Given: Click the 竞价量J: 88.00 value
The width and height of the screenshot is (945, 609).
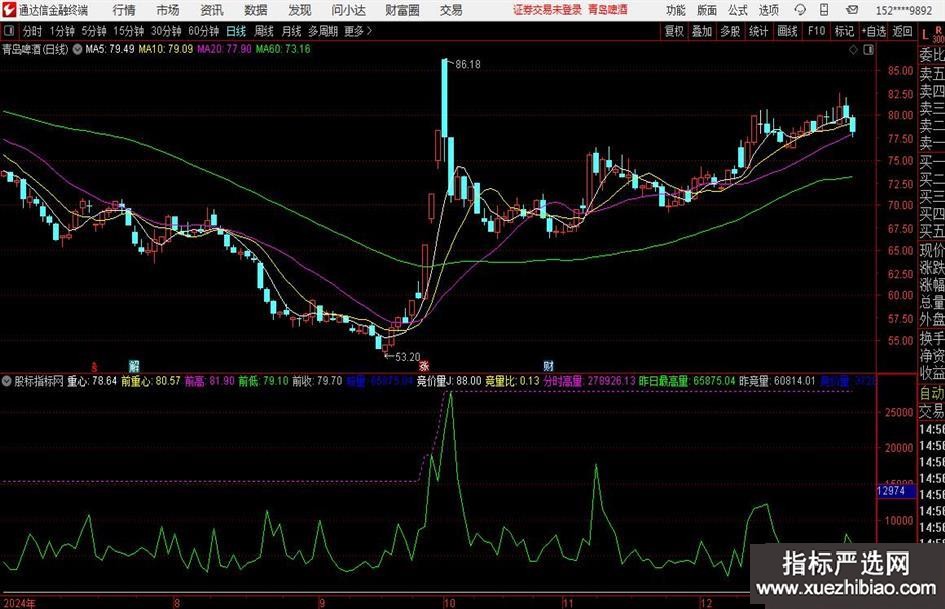Looking at the screenshot, I should coord(449,381).
